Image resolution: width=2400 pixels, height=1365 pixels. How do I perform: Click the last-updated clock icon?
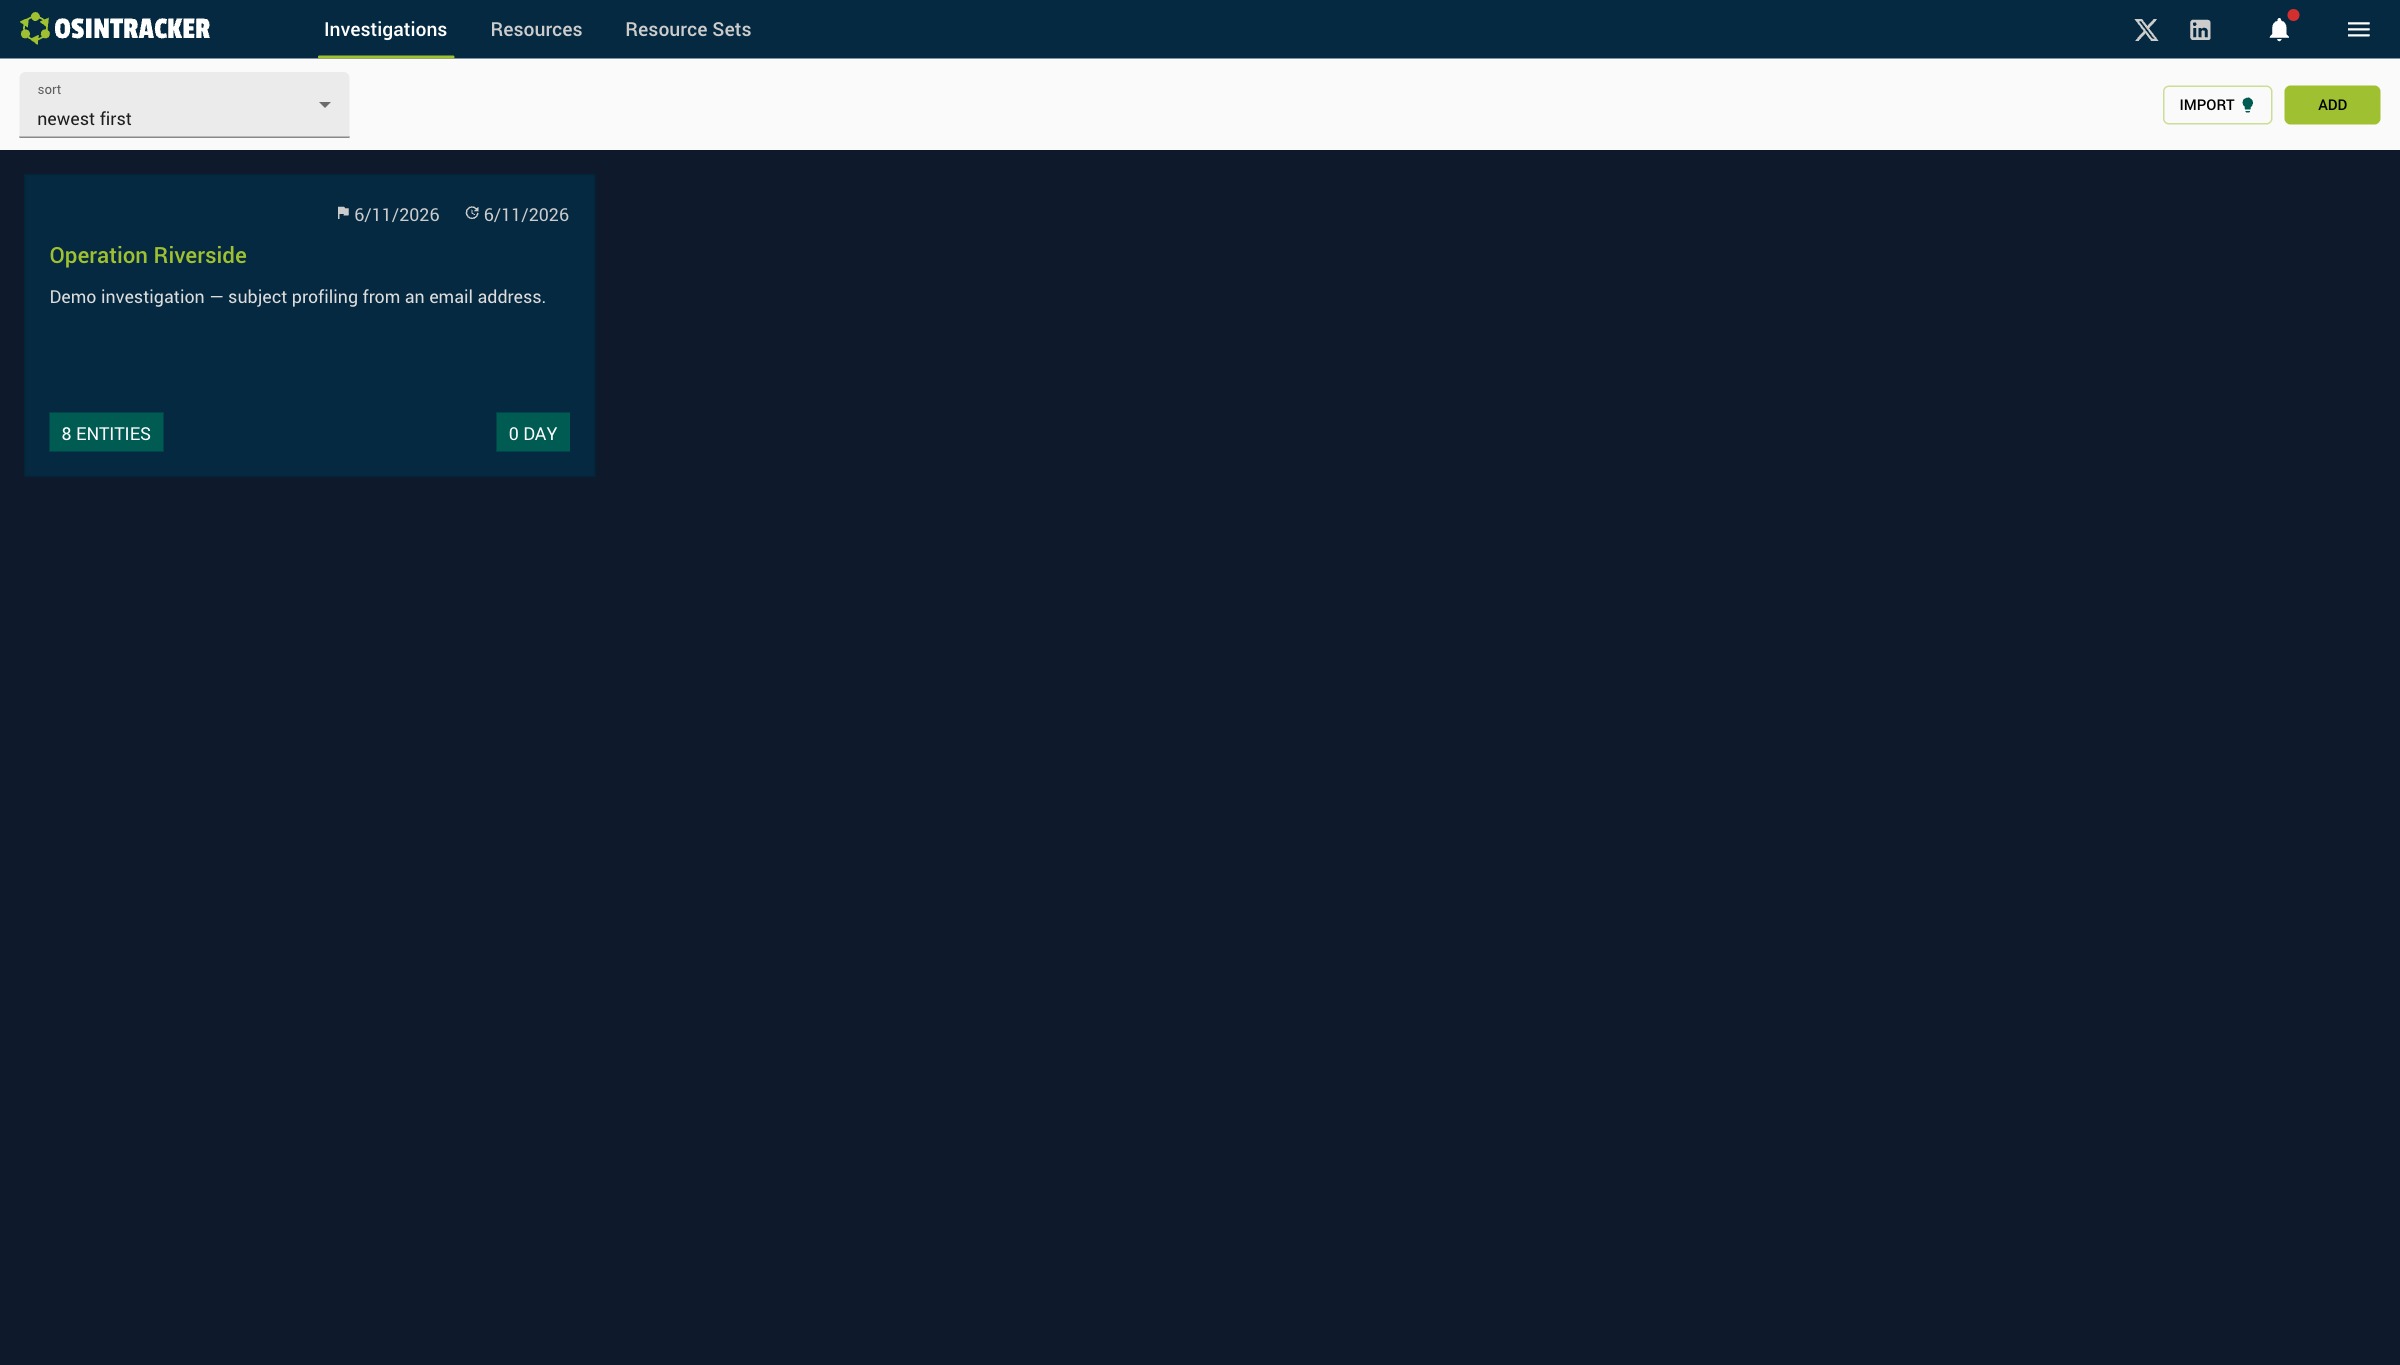[x=472, y=213]
